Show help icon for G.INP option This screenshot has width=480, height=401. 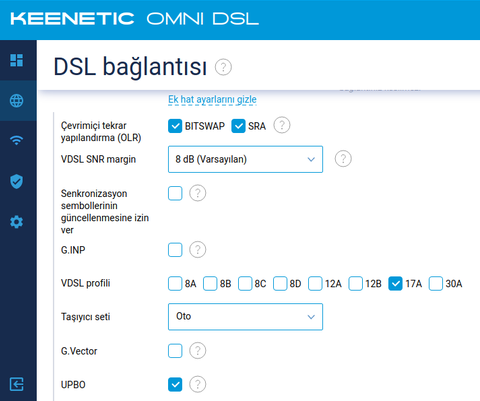click(x=198, y=249)
